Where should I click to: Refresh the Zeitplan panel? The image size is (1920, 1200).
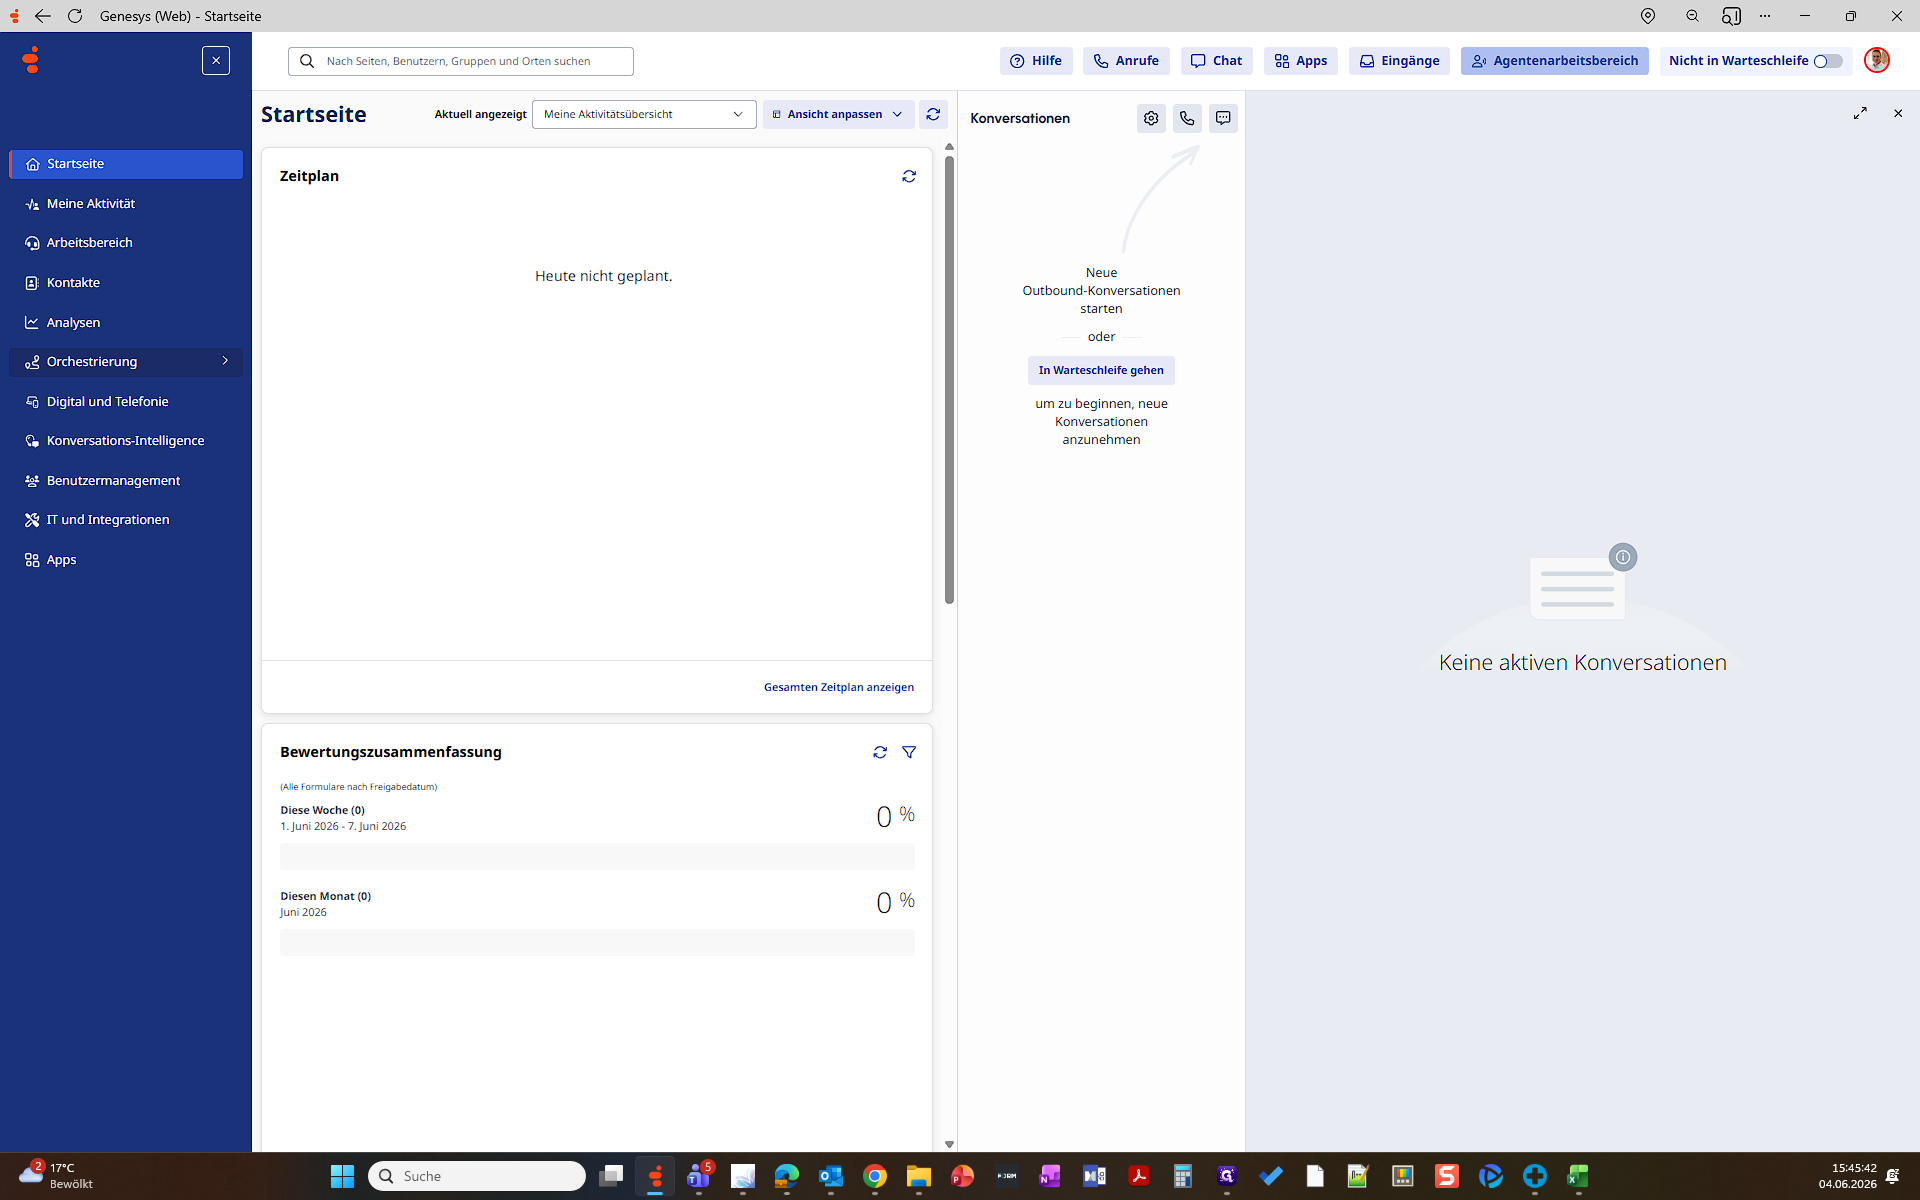pos(909,176)
